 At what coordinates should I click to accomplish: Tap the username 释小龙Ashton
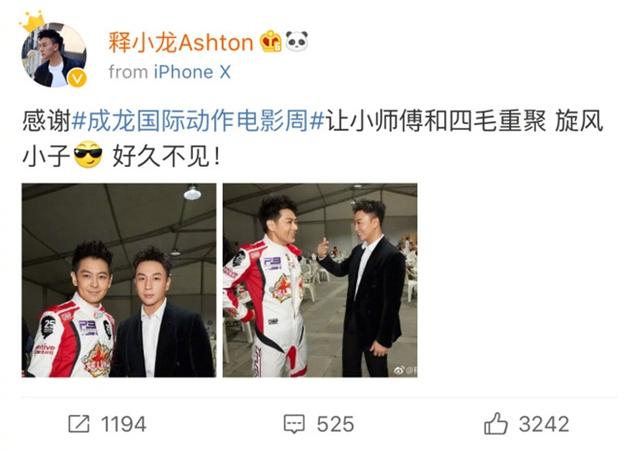181,42
